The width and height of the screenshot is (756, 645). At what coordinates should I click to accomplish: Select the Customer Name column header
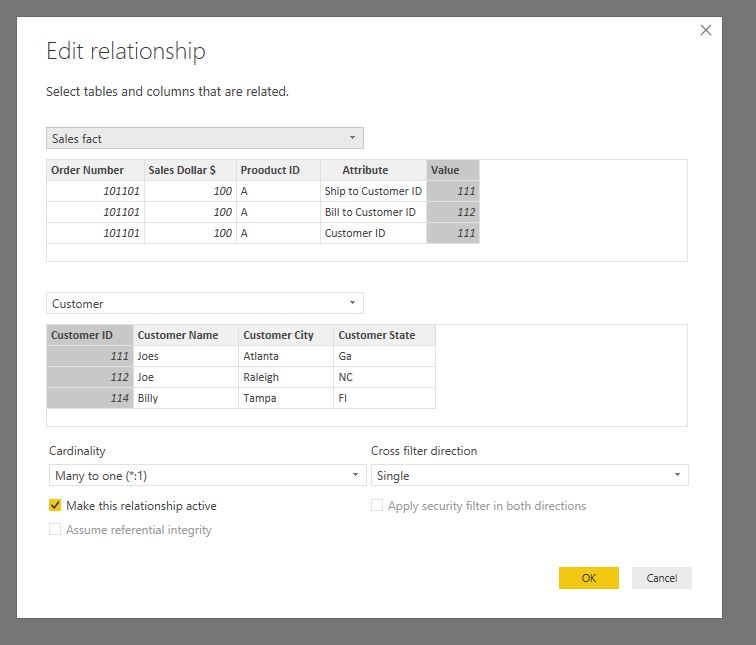click(186, 335)
